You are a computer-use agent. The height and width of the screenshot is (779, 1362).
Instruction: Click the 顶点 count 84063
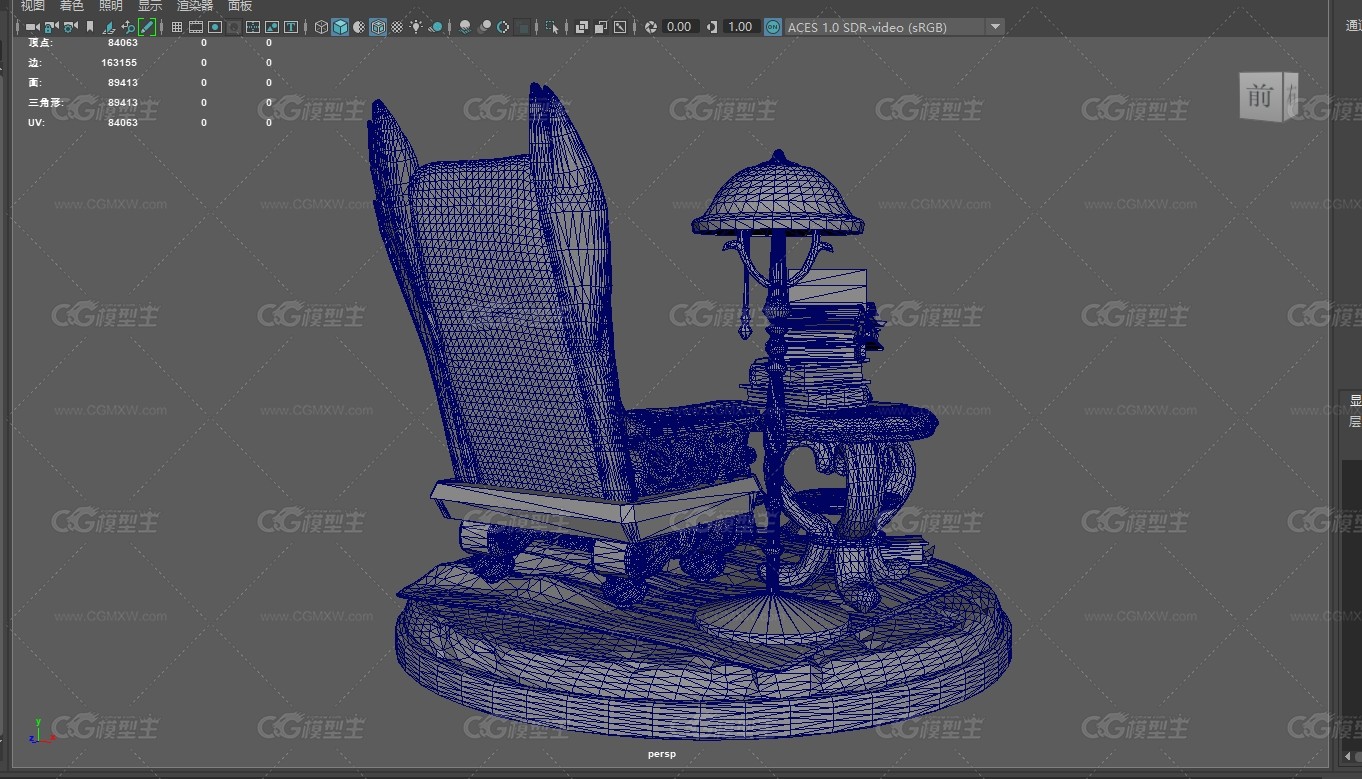click(123, 43)
